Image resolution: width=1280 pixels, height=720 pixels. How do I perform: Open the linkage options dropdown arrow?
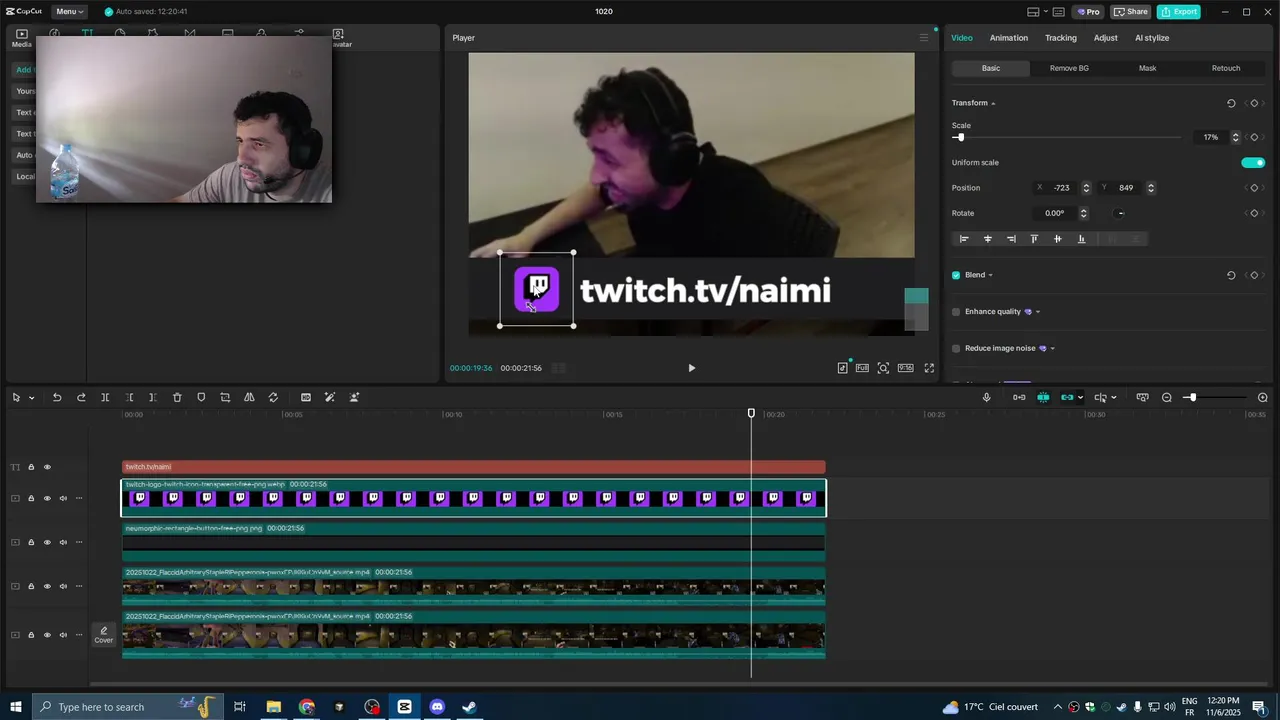pos(1080,398)
